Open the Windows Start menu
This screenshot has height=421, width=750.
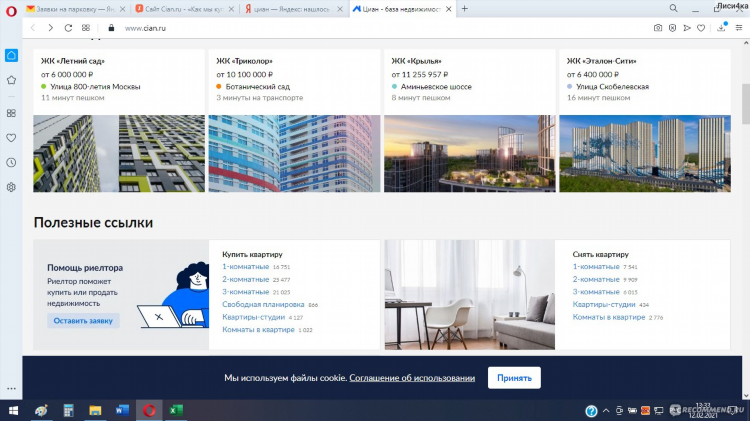(x=13, y=410)
